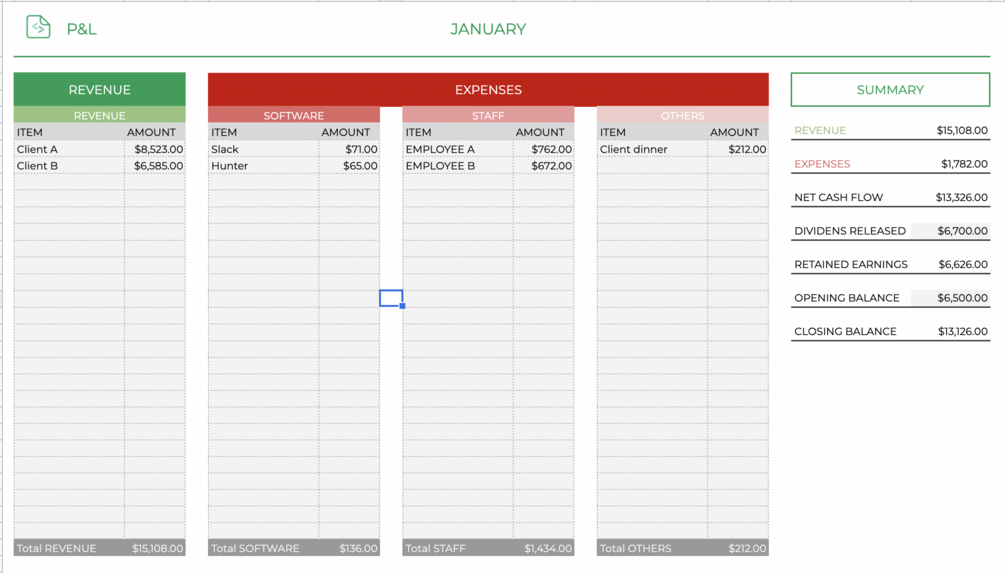Click the RETAINED EARNINGS label
The width and height of the screenshot is (1005, 573).
pos(851,264)
